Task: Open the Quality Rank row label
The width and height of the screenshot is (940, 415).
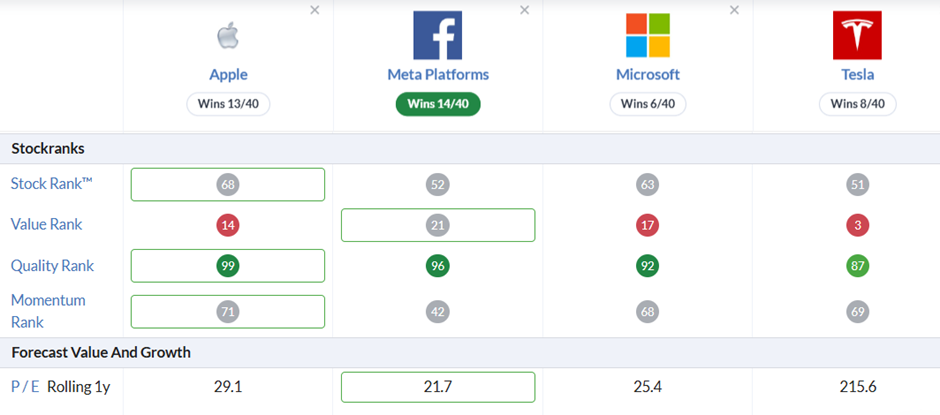Action: tap(53, 266)
